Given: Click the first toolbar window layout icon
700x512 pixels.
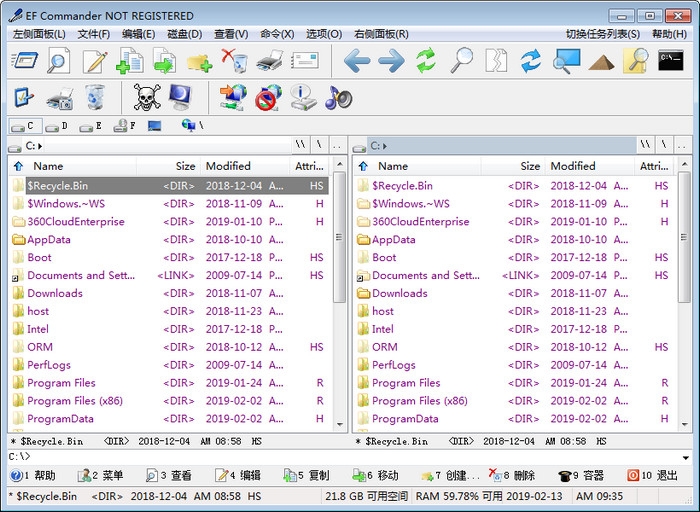Looking at the screenshot, I should pyautogui.click(x=24, y=60).
